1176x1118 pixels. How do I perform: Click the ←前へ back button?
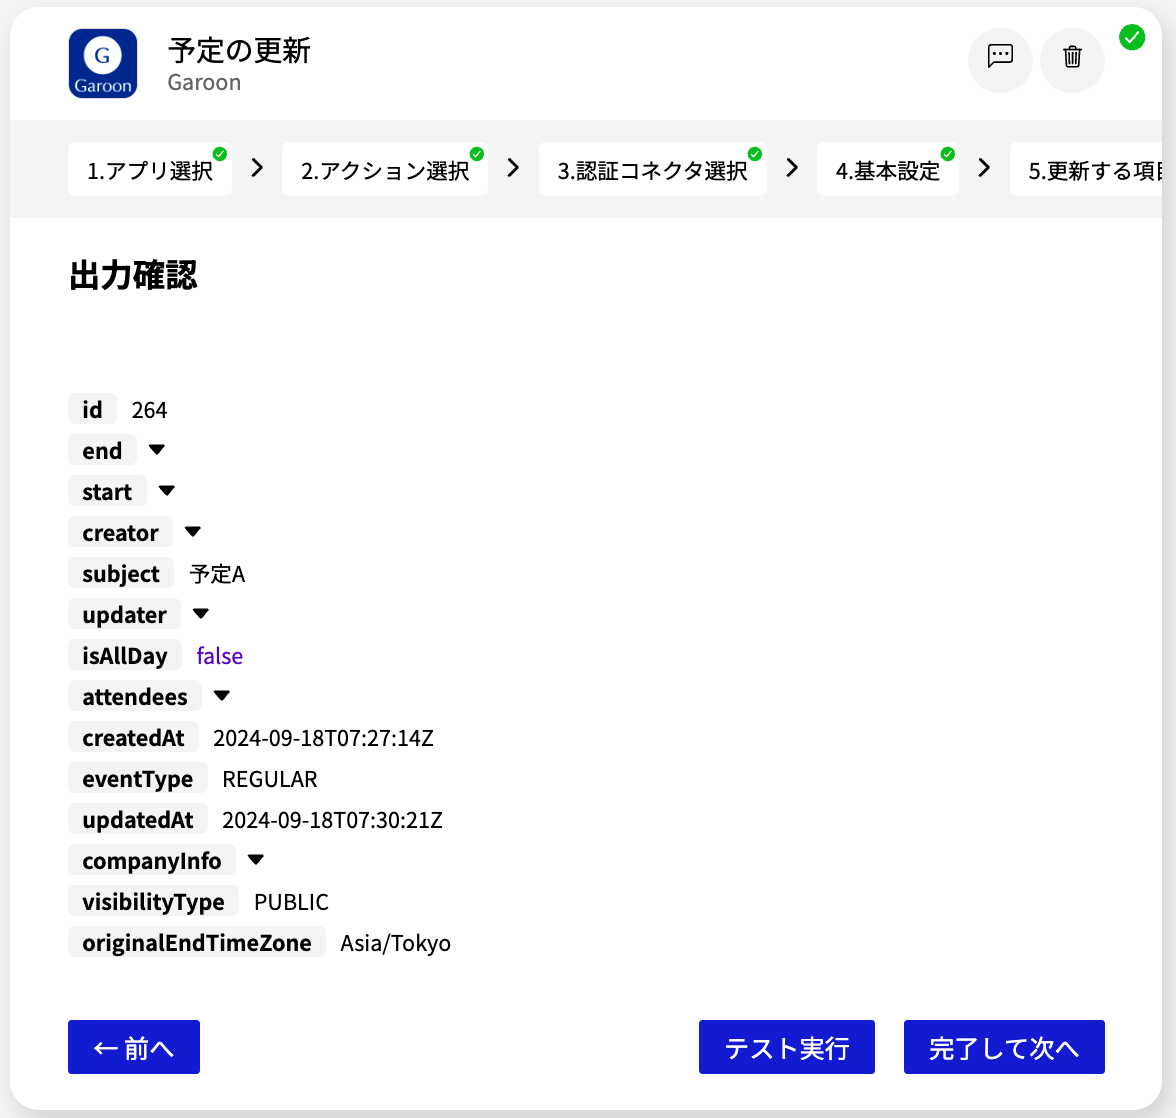coord(134,1047)
